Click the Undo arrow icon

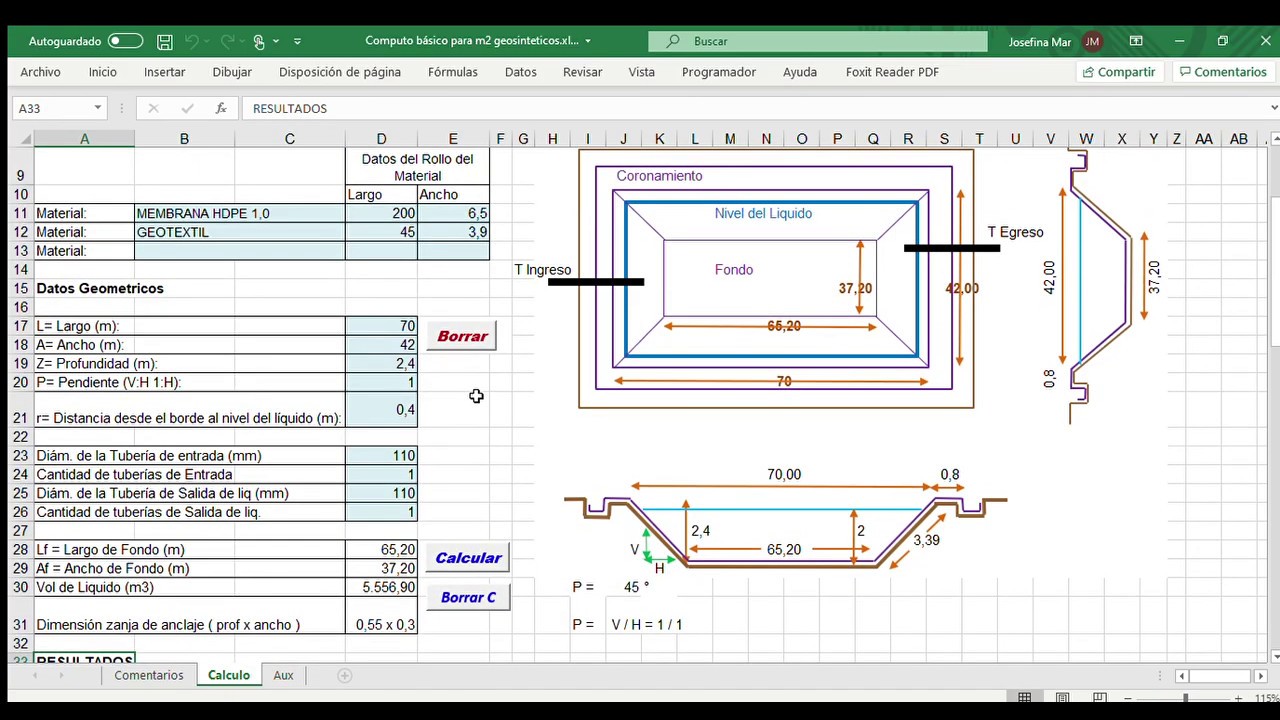[191, 41]
